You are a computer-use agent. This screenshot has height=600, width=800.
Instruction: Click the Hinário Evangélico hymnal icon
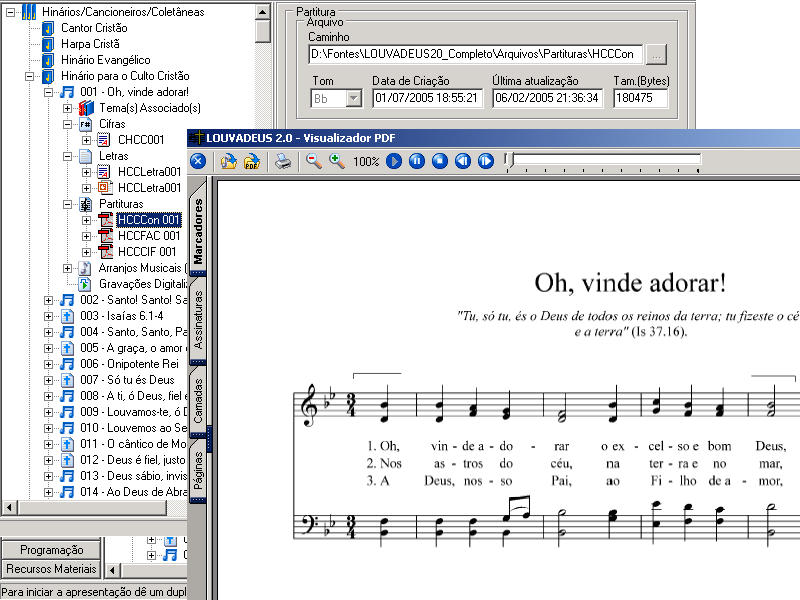point(48,60)
